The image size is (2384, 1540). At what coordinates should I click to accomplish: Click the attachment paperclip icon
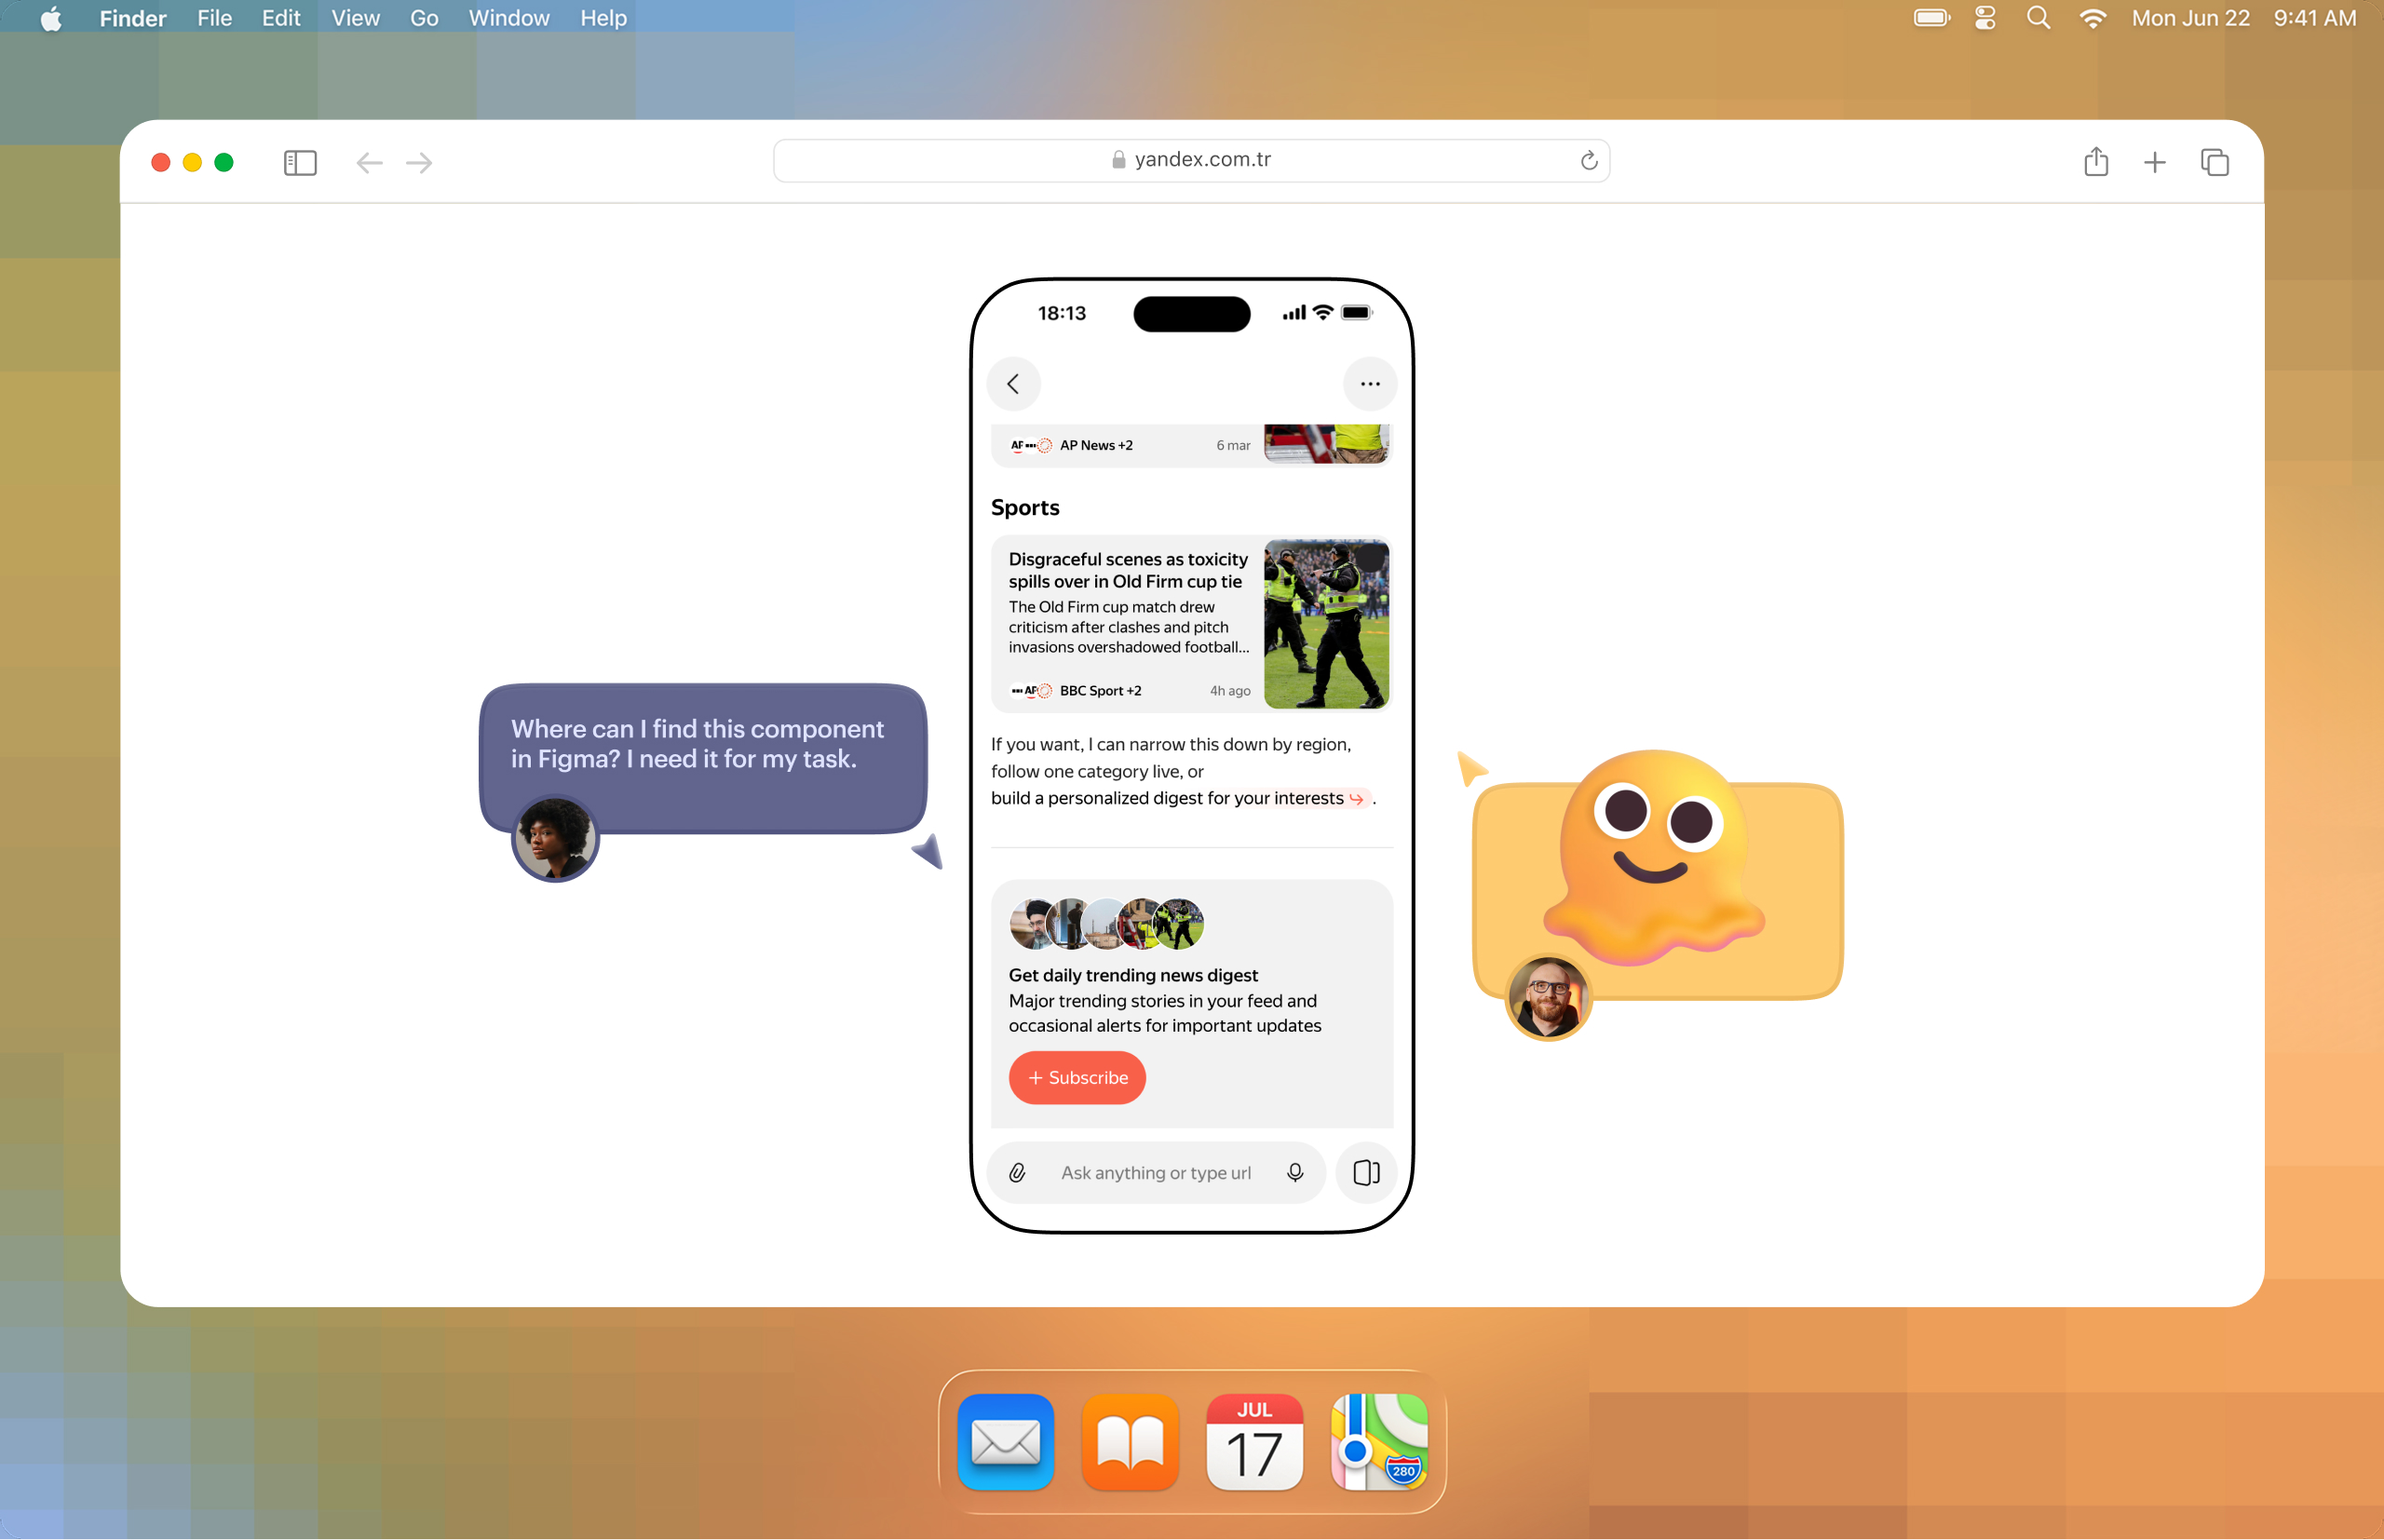[1017, 1173]
